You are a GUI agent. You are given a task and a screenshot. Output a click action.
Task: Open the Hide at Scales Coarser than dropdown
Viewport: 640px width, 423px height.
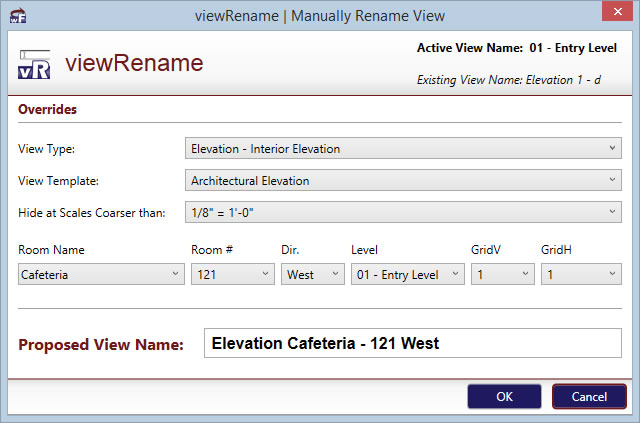coord(403,212)
